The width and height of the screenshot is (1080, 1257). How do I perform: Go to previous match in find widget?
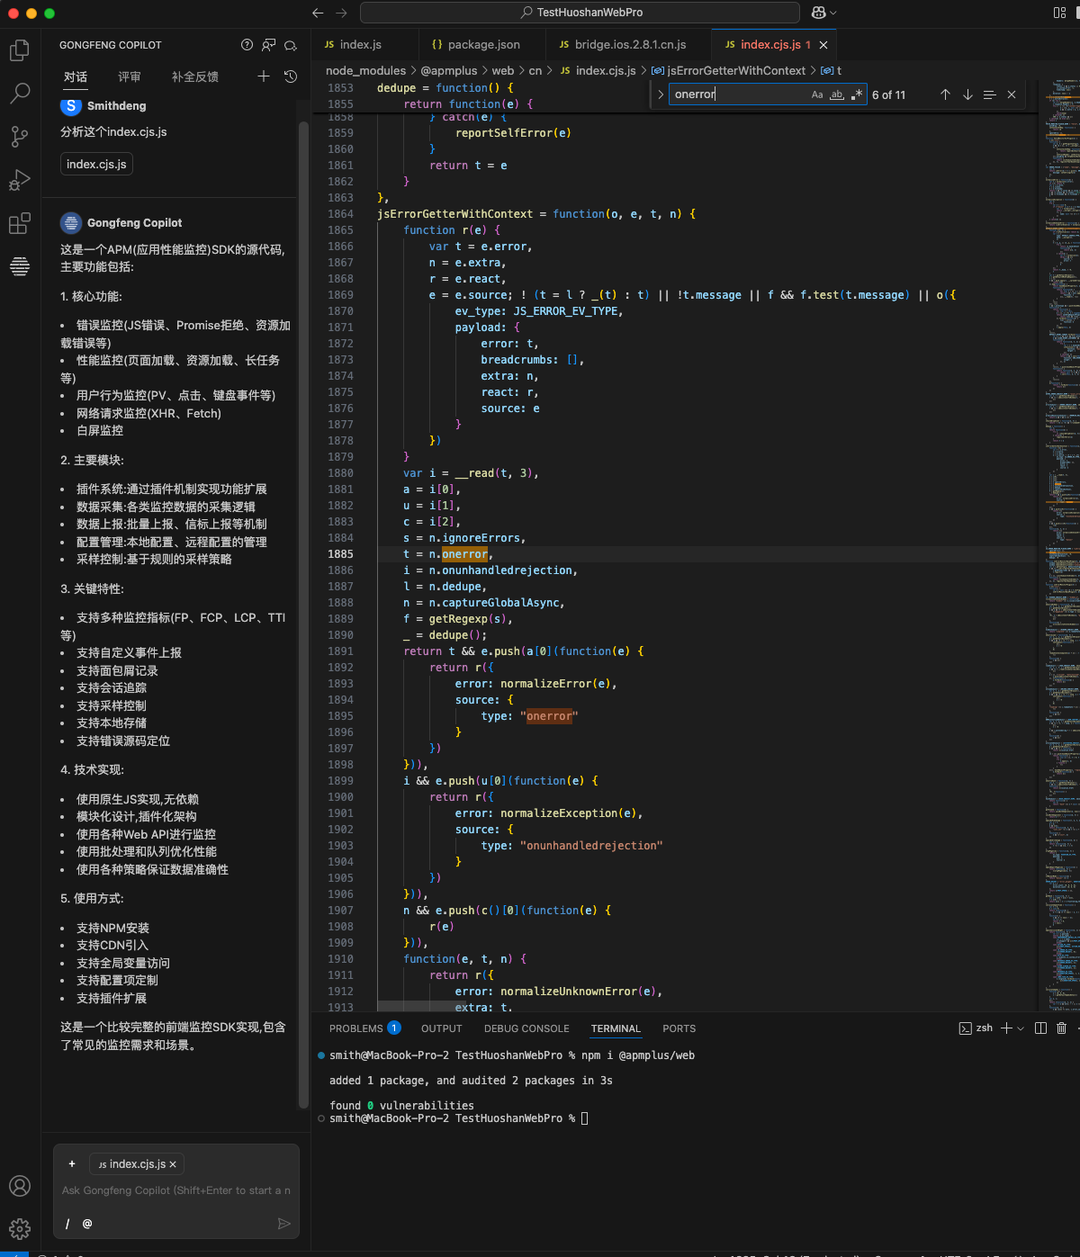[x=945, y=94]
